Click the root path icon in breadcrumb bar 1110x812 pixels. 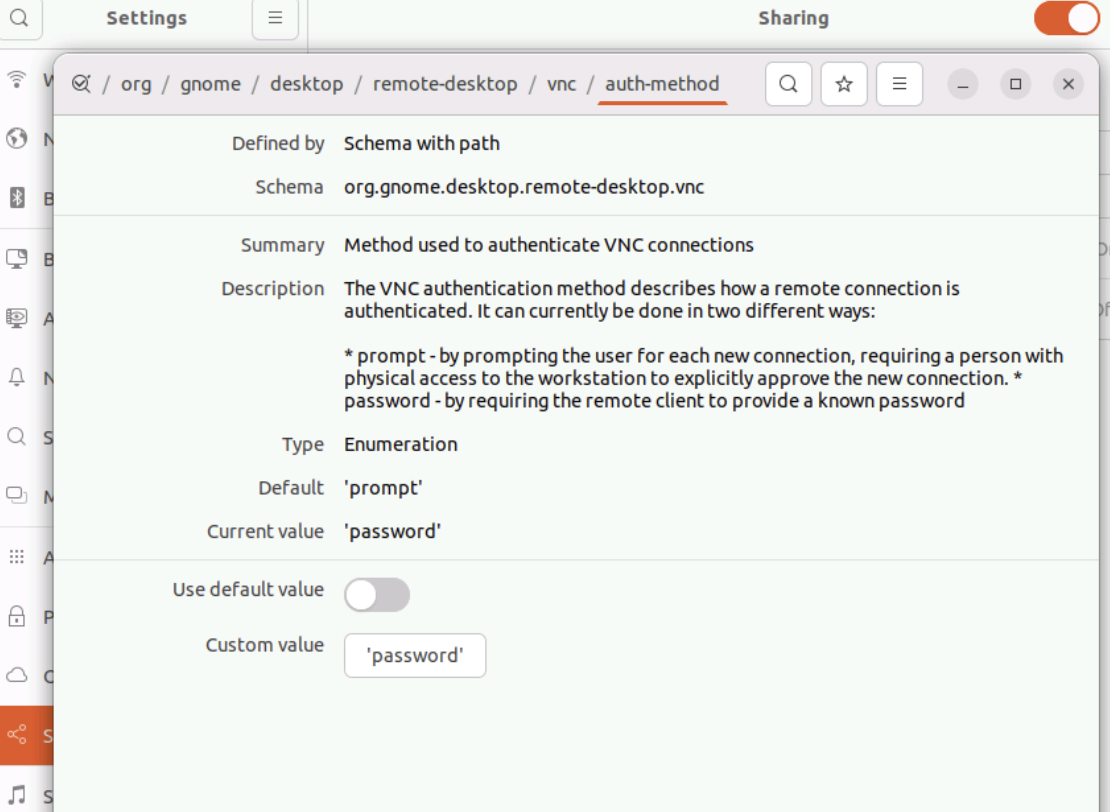(81, 84)
